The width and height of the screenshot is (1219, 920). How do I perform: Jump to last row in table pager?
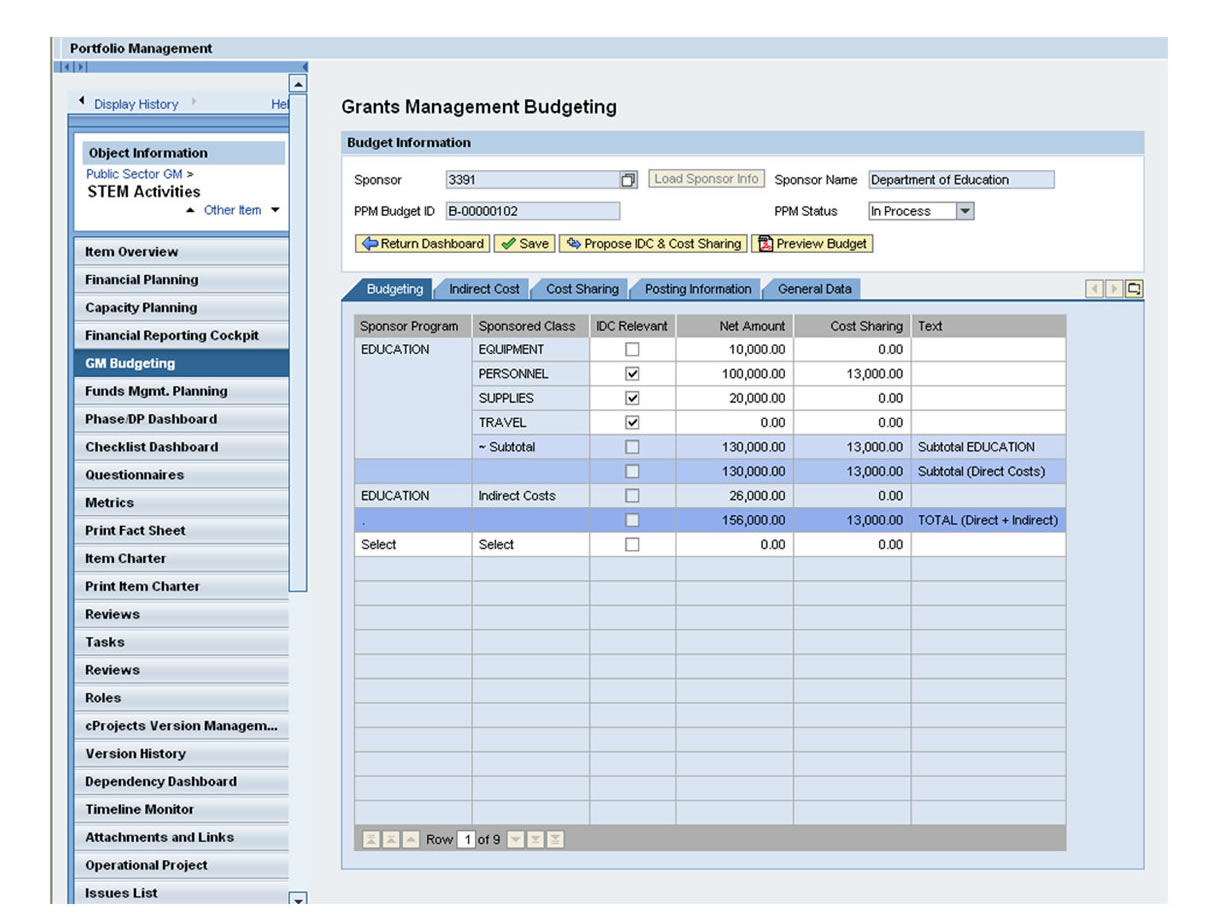(555, 840)
